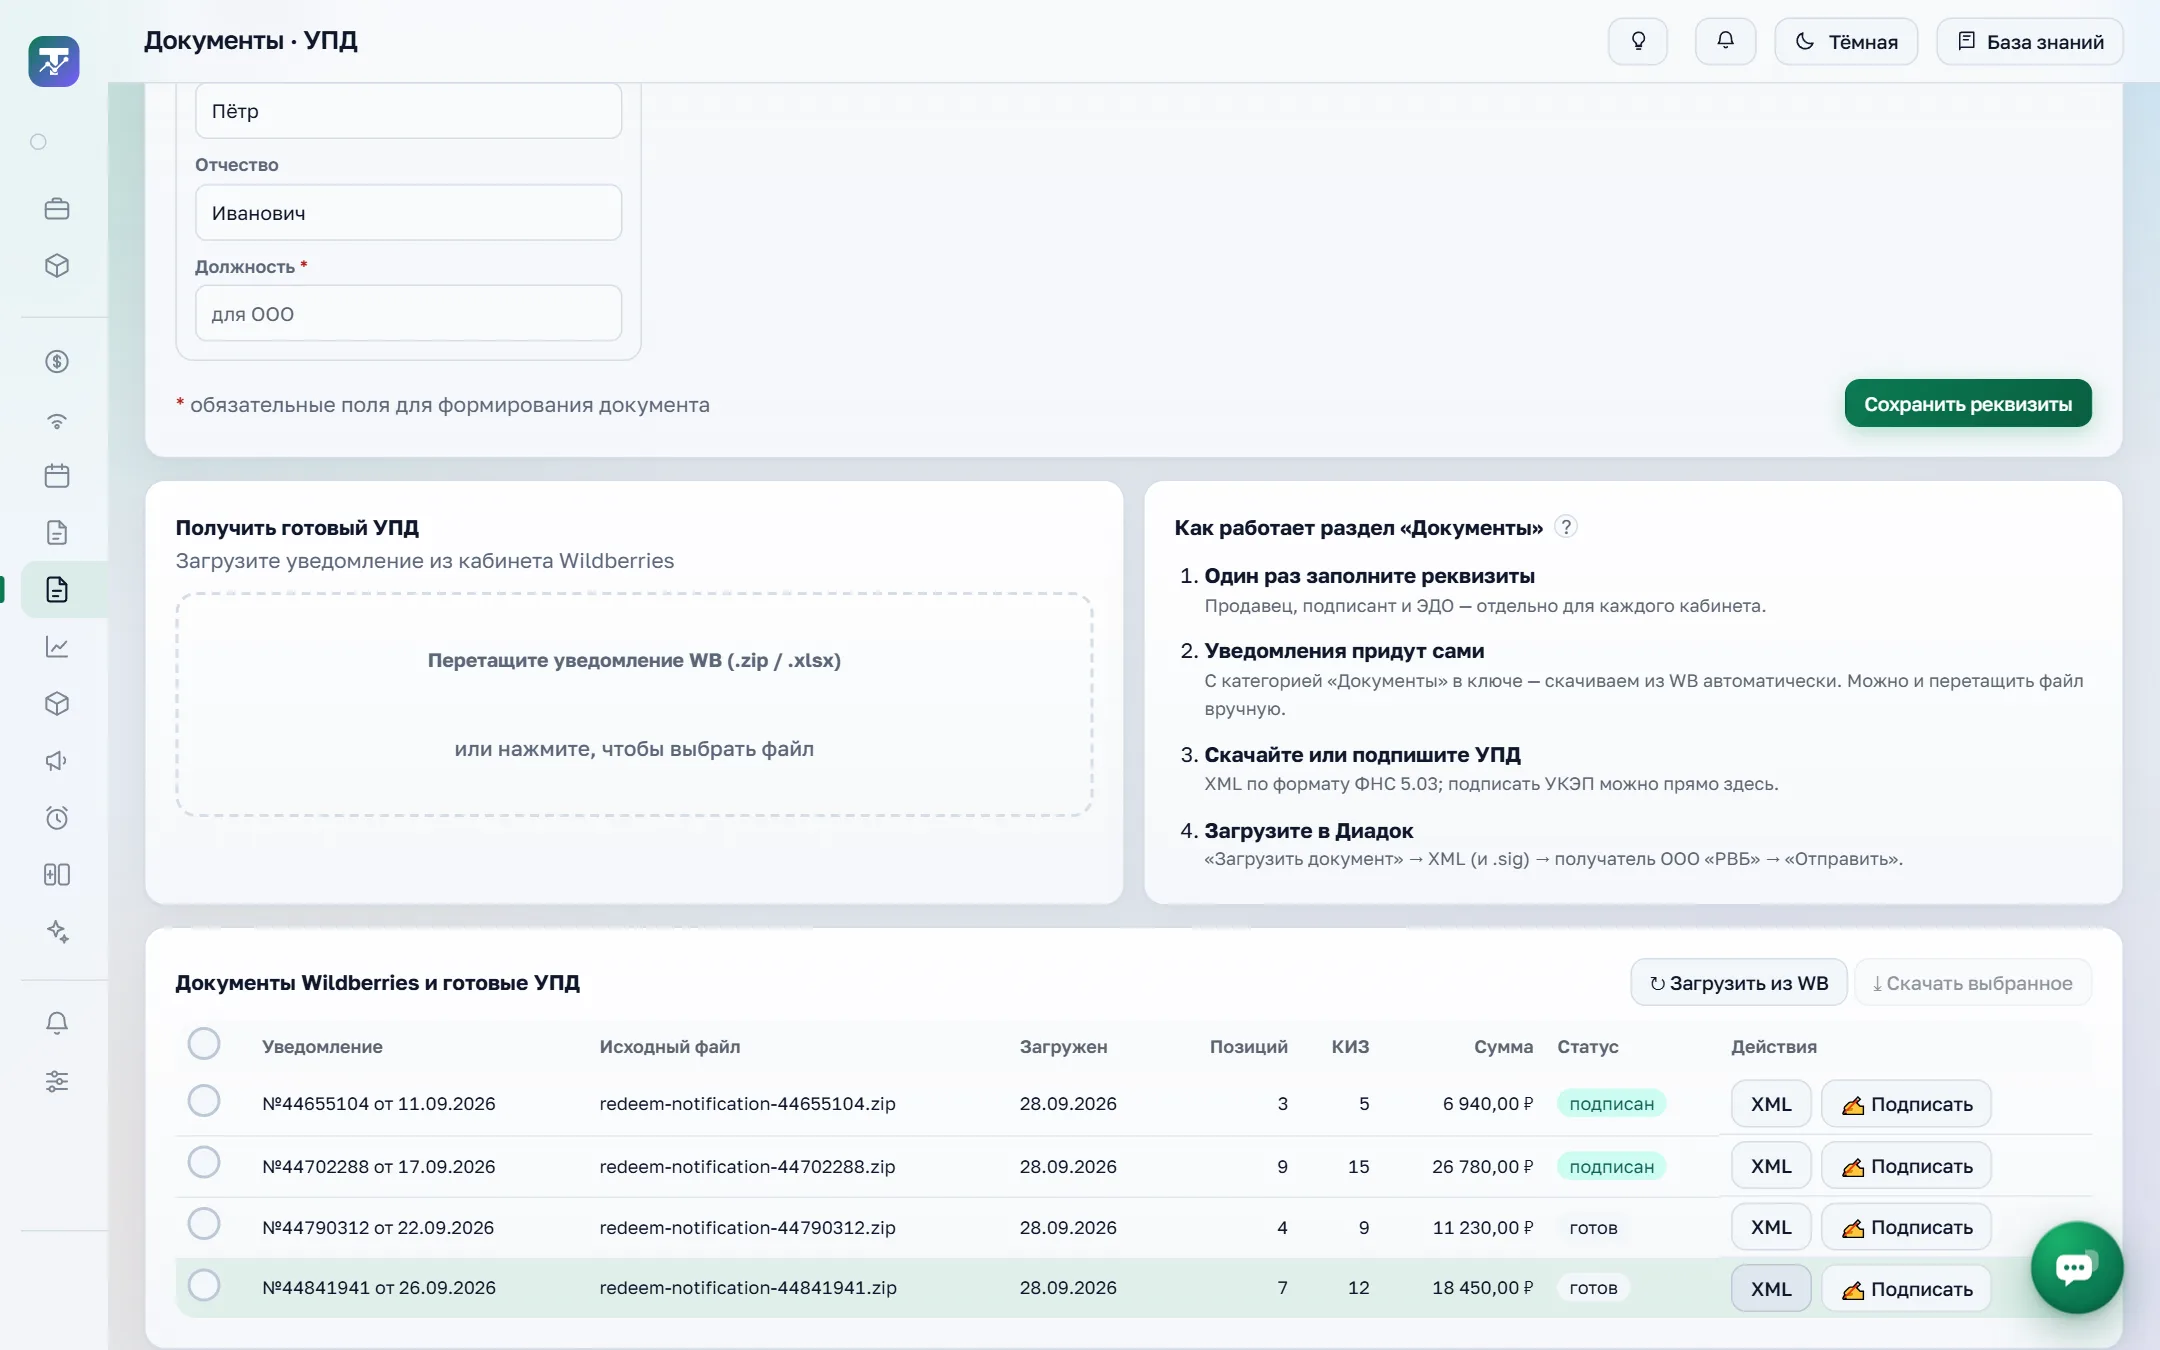The width and height of the screenshot is (2160, 1350).
Task: Click Скачать выбранное button
Action: pyautogui.click(x=1973, y=983)
